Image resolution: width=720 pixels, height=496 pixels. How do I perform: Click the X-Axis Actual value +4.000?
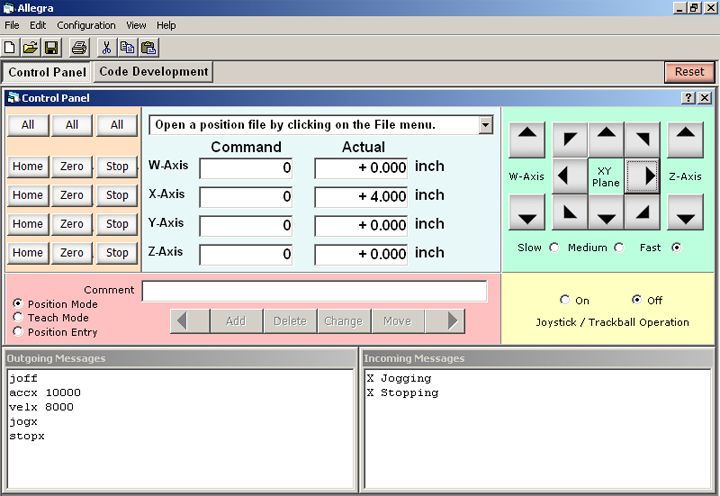click(x=361, y=197)
